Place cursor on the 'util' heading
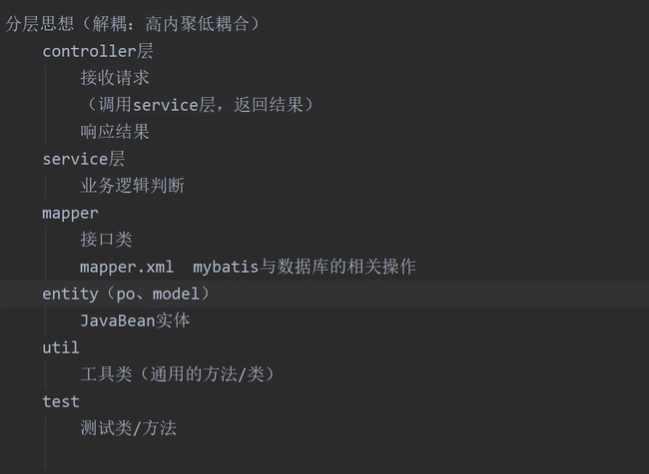649x474 pixels. 60,348
